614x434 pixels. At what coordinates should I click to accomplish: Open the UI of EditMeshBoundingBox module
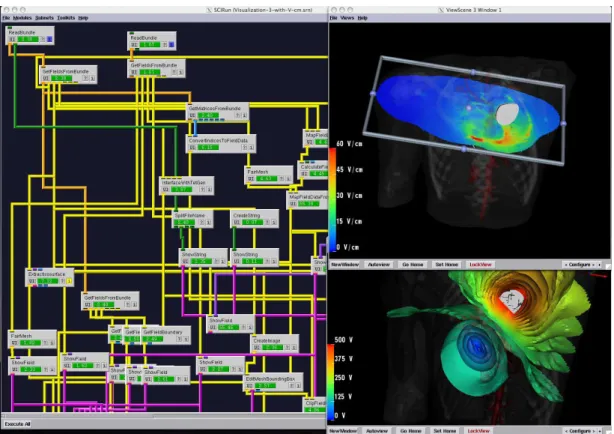249,386
